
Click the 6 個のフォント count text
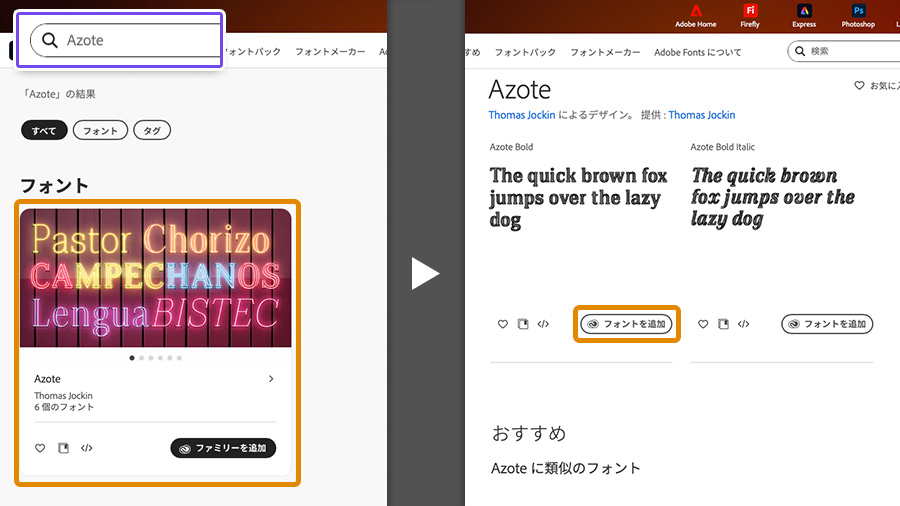click(x=64, y=407)
